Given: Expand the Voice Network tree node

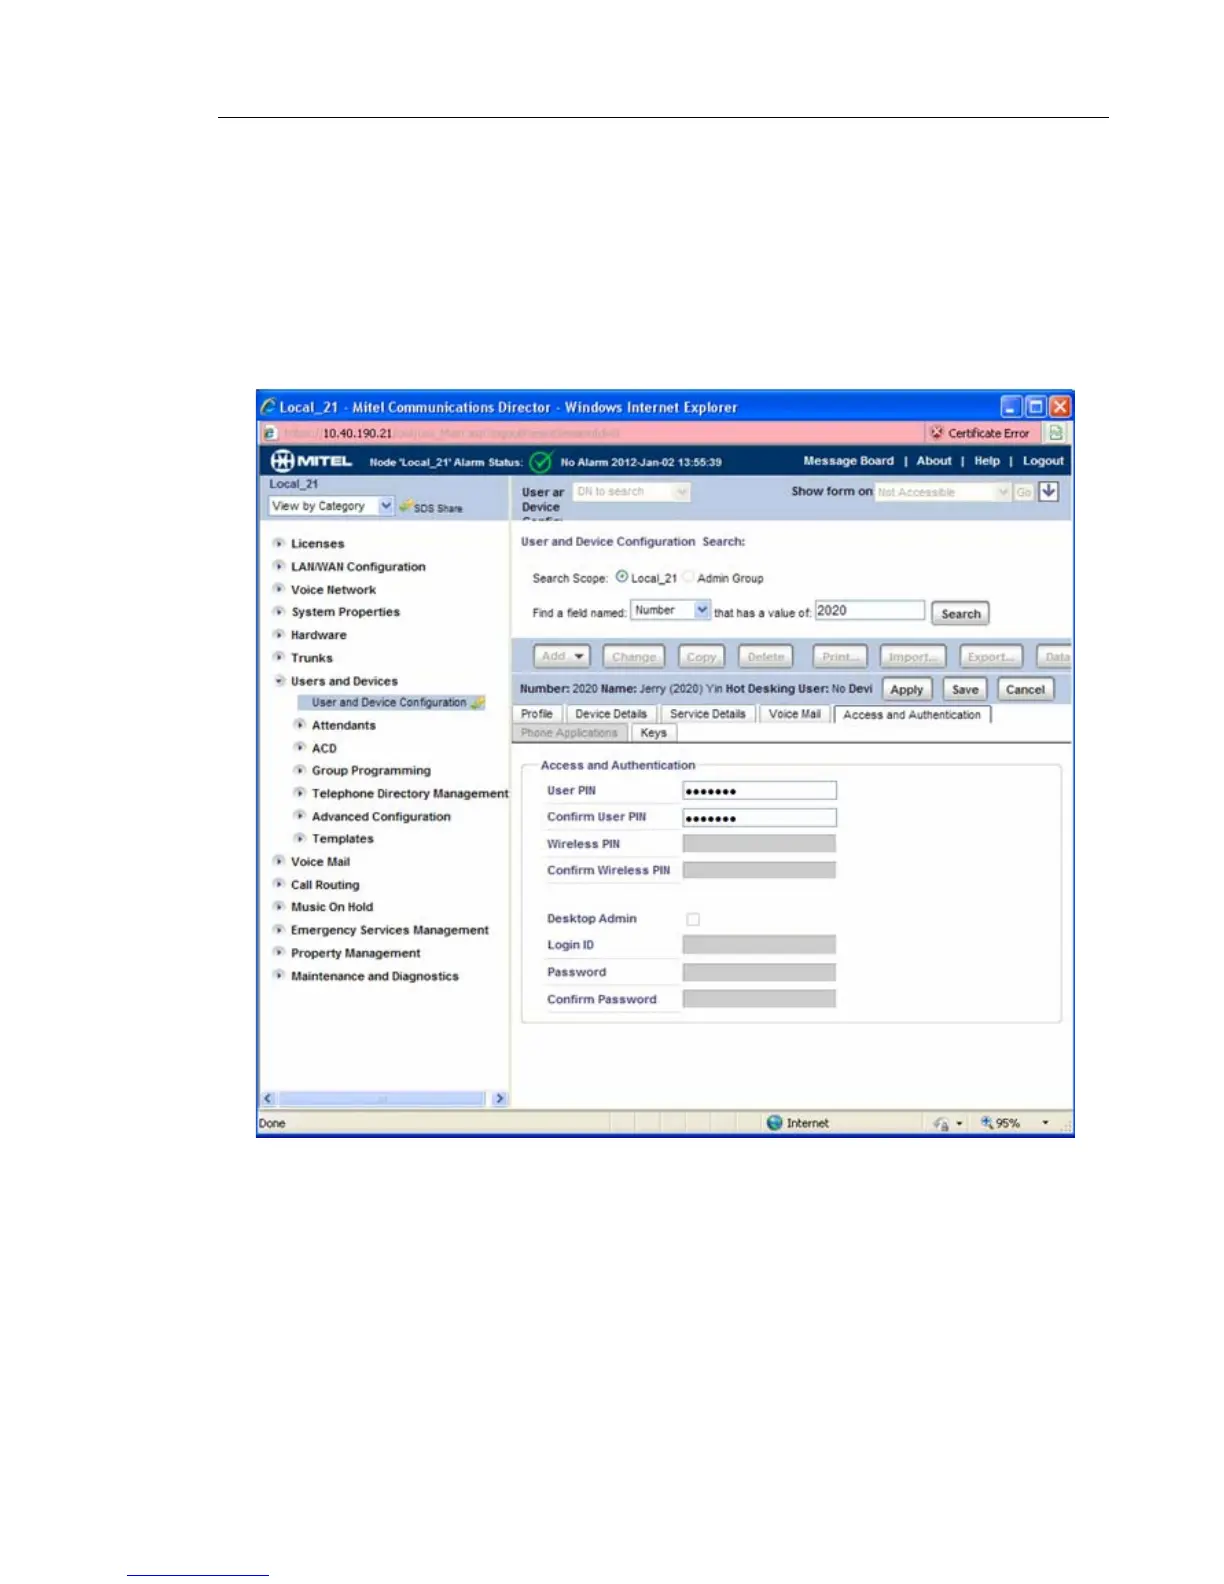Looking at the screenshot, I should click(279, 589).
